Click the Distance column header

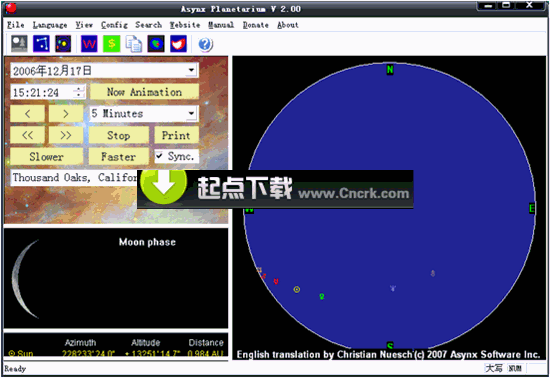[x=206, y=343]
